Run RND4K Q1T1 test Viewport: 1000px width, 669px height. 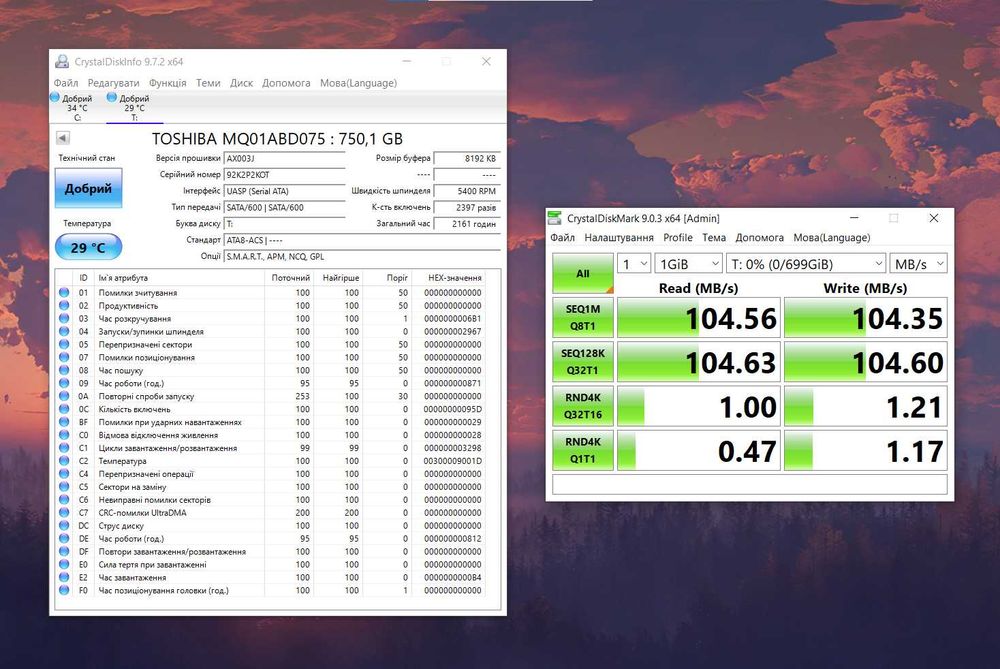click(x=583, y=450)
